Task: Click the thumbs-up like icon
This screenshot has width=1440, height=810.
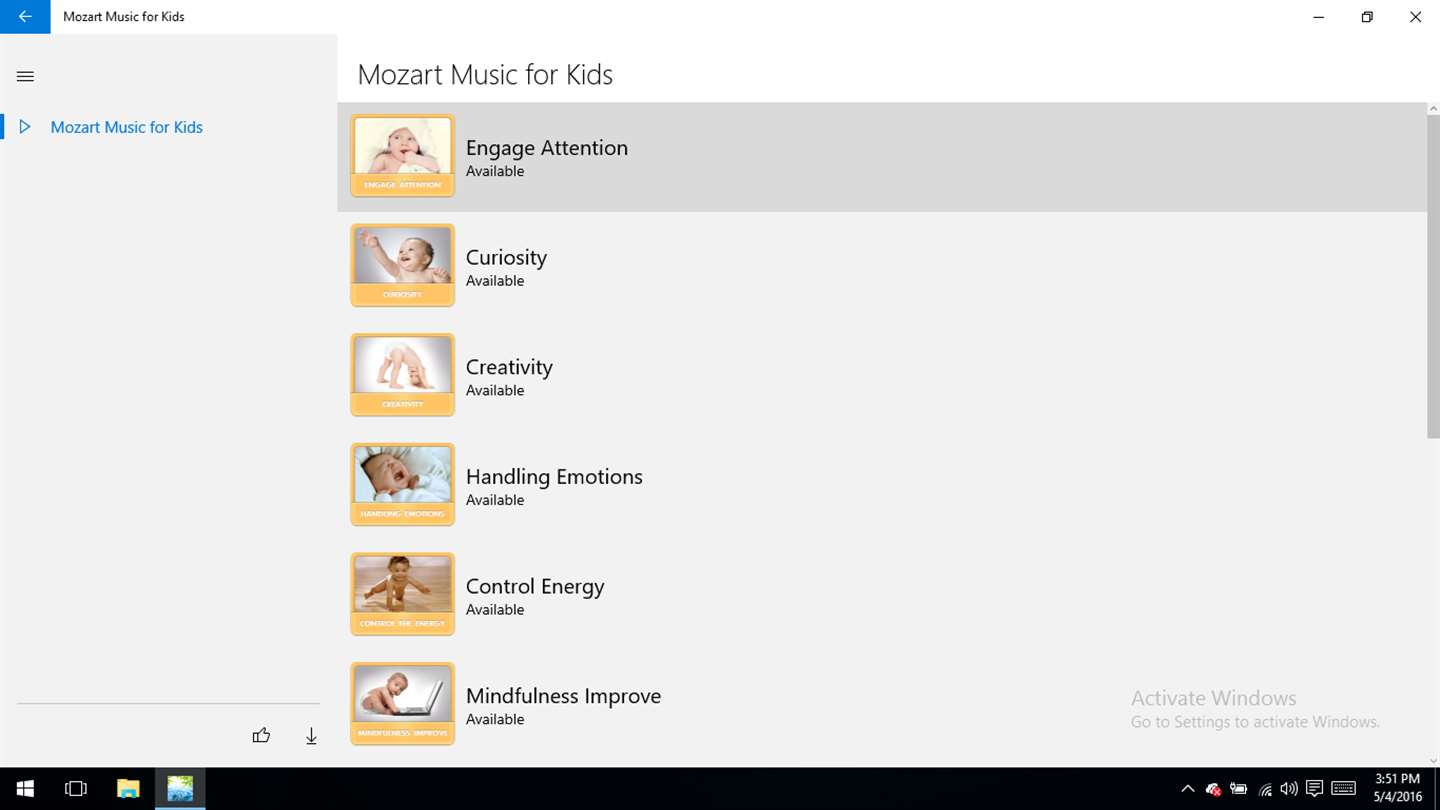Action: pyautogui.click(x=261, y=736)
